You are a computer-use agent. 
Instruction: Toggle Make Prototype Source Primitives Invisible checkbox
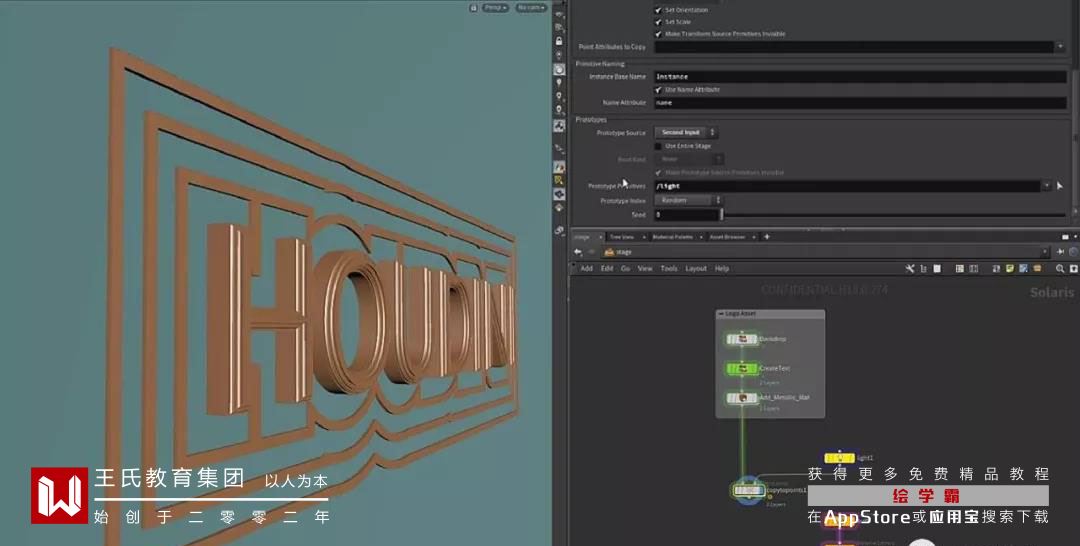coord(658,173)
